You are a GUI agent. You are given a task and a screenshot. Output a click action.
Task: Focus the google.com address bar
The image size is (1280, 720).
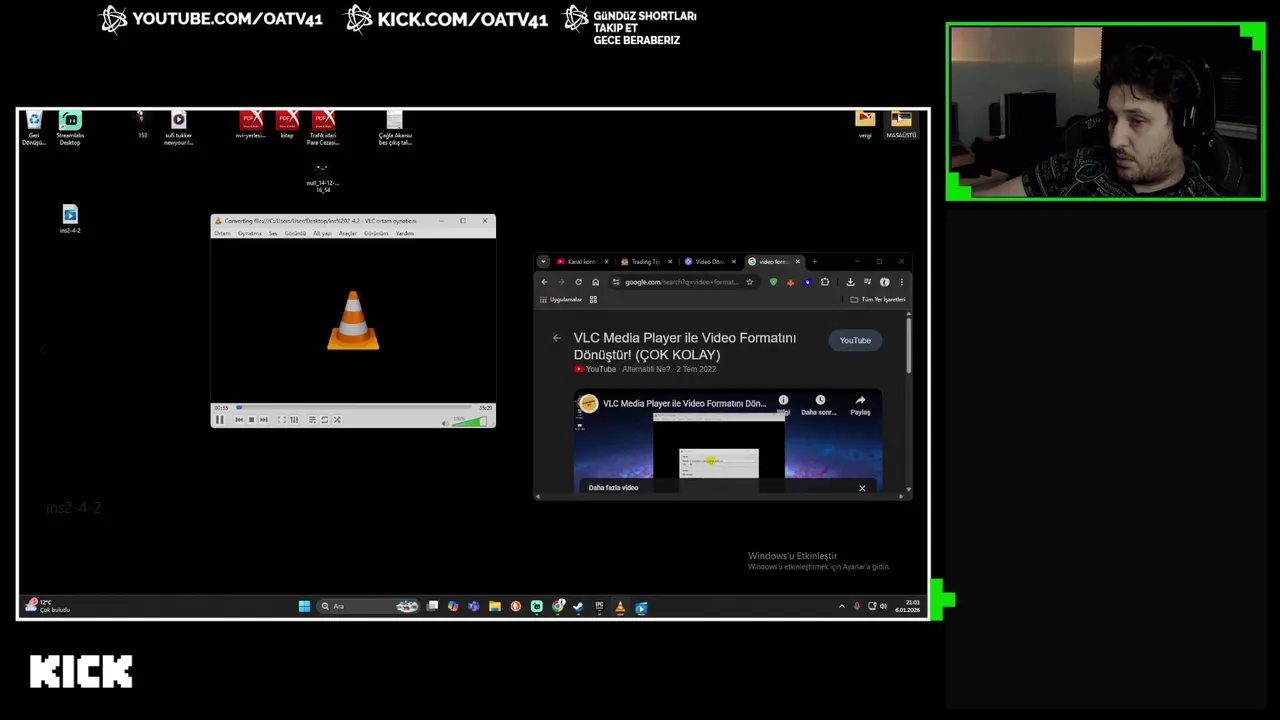[682, 282]
